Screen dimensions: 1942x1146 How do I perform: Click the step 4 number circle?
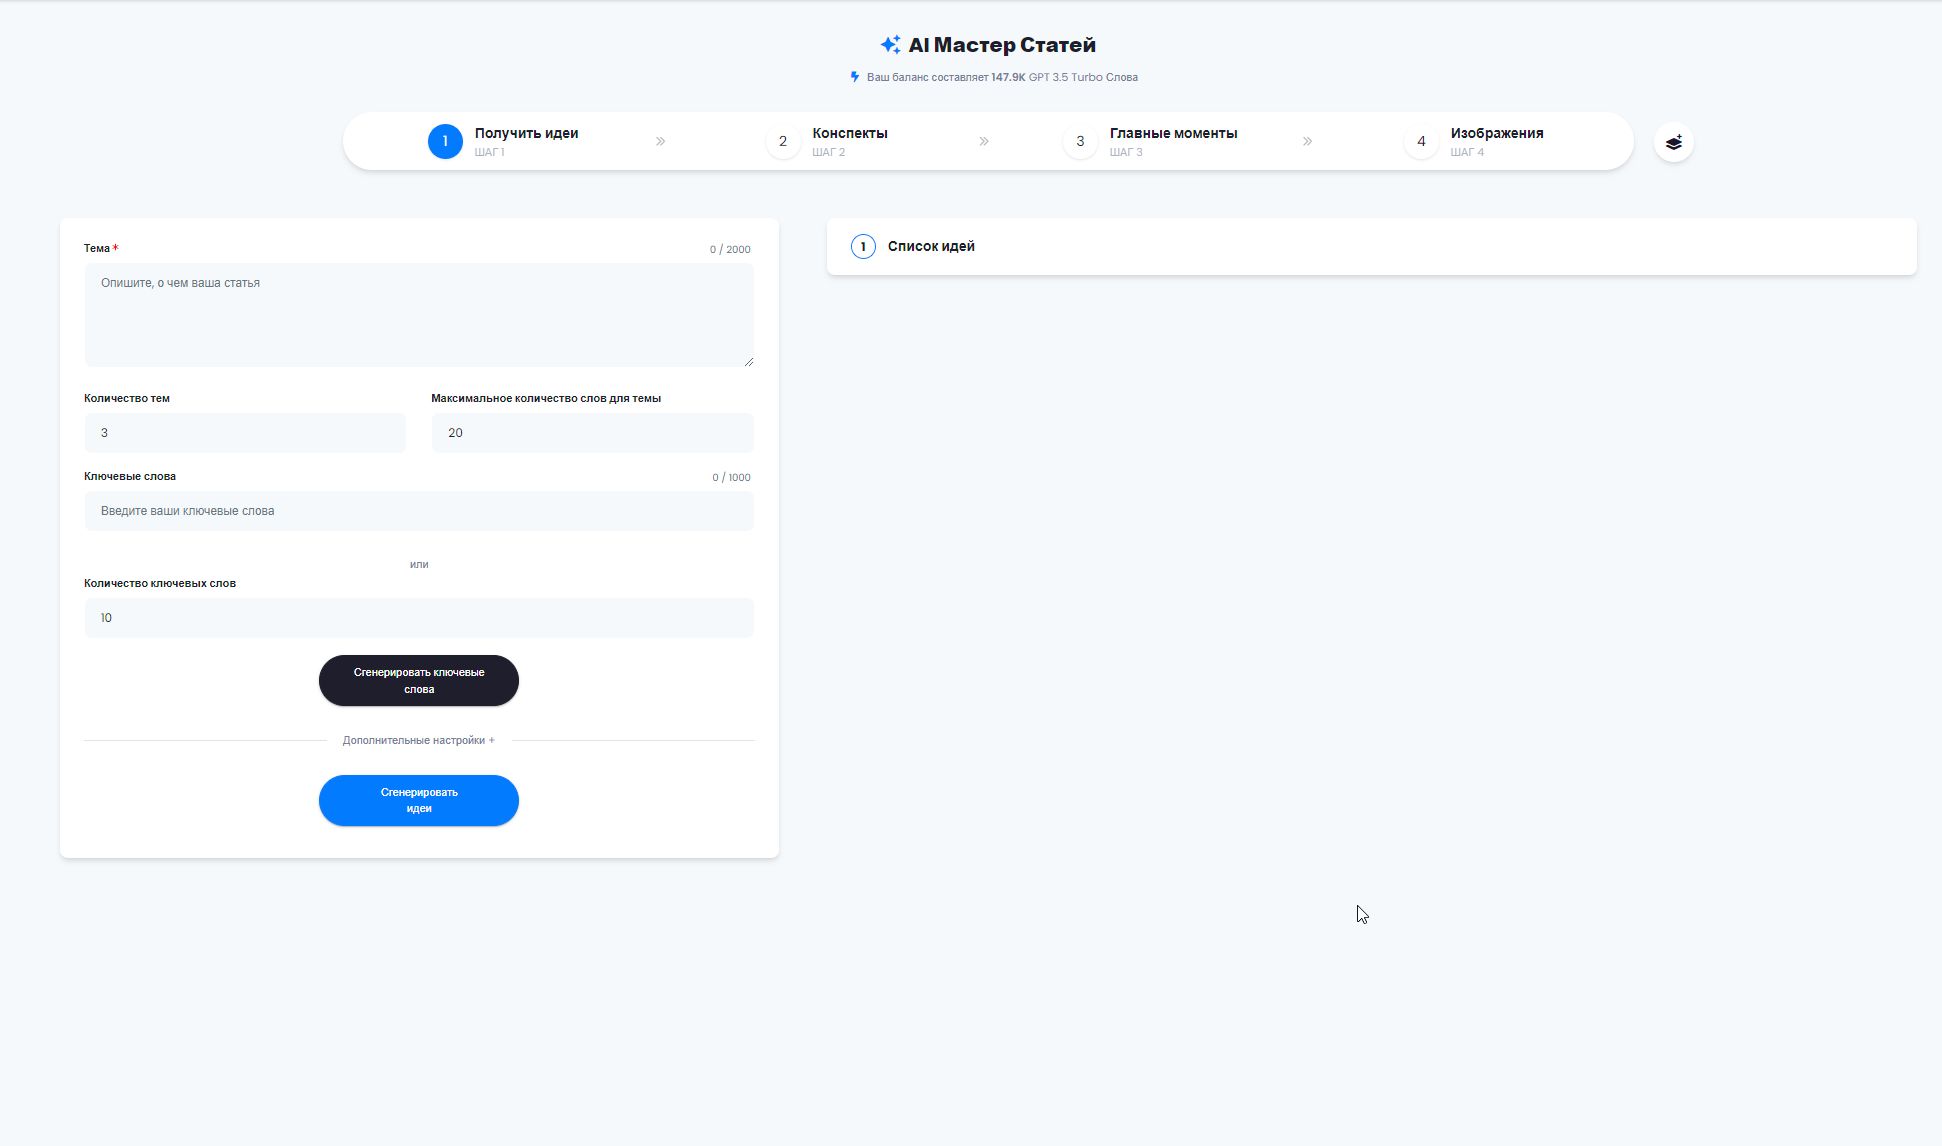pyautogui.click(x=1421, y=141)
